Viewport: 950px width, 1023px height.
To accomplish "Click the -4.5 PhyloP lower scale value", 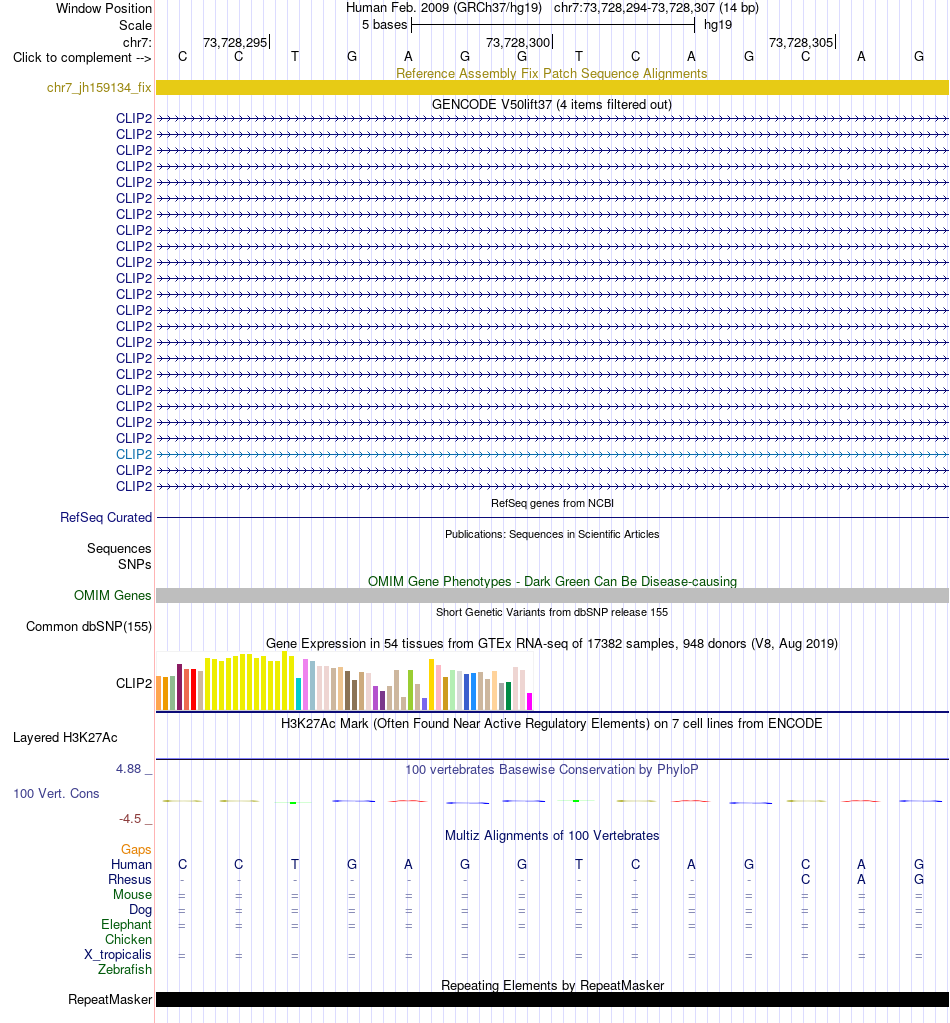I will click(x=130, y=818).
